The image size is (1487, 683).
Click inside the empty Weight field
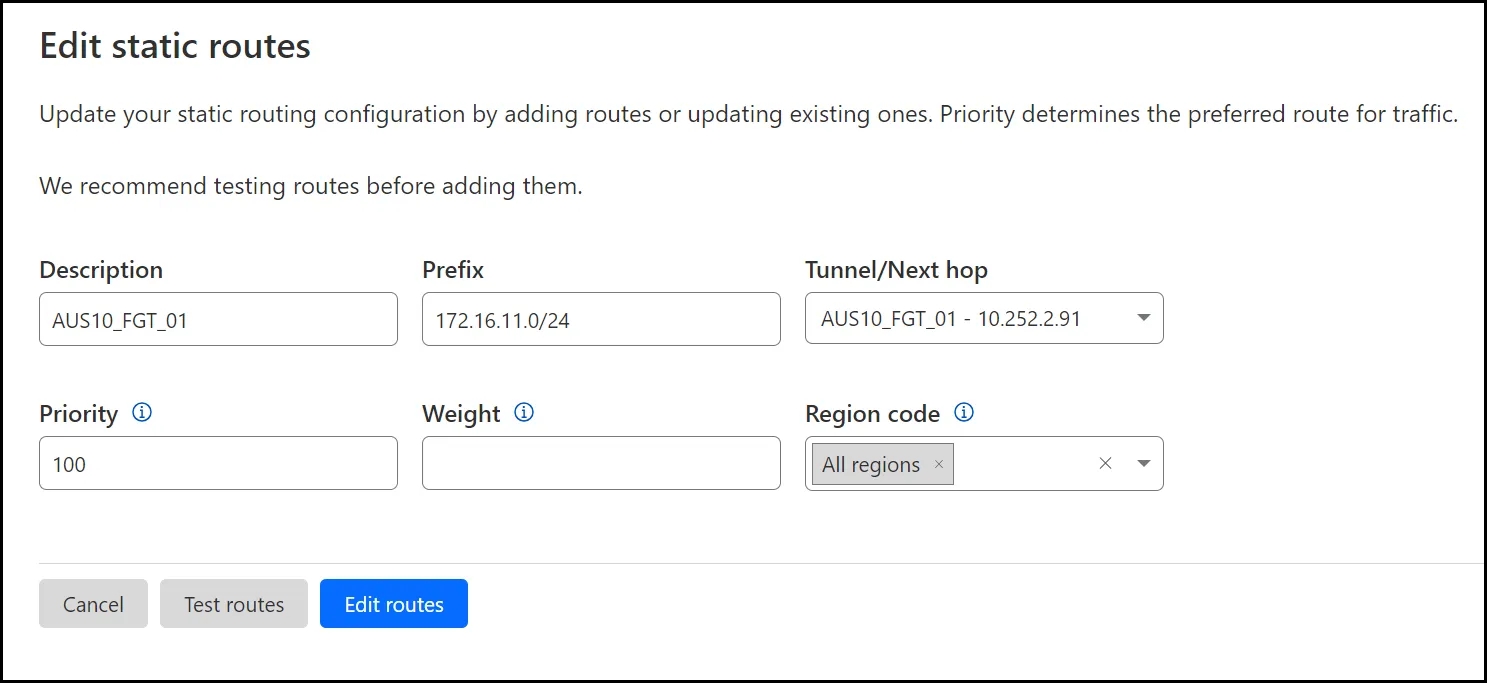(x=600, y=463)
